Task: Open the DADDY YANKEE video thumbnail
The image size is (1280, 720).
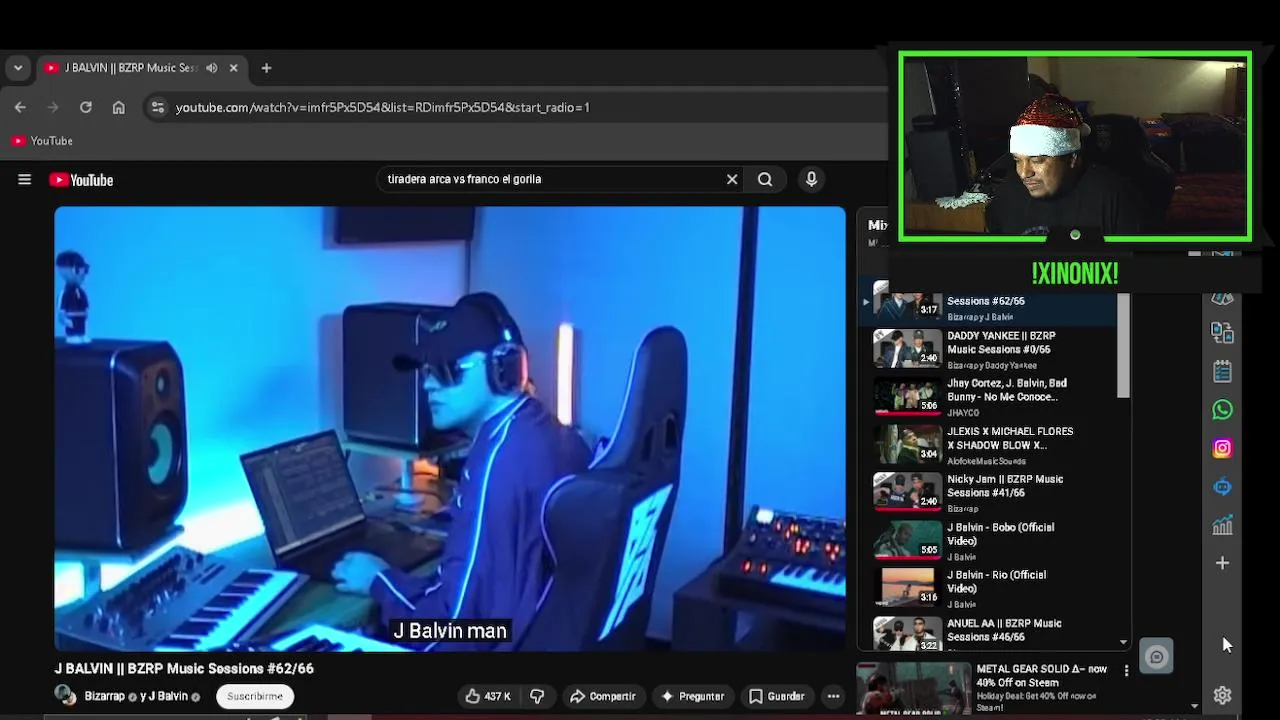Action: pos(907,348)
